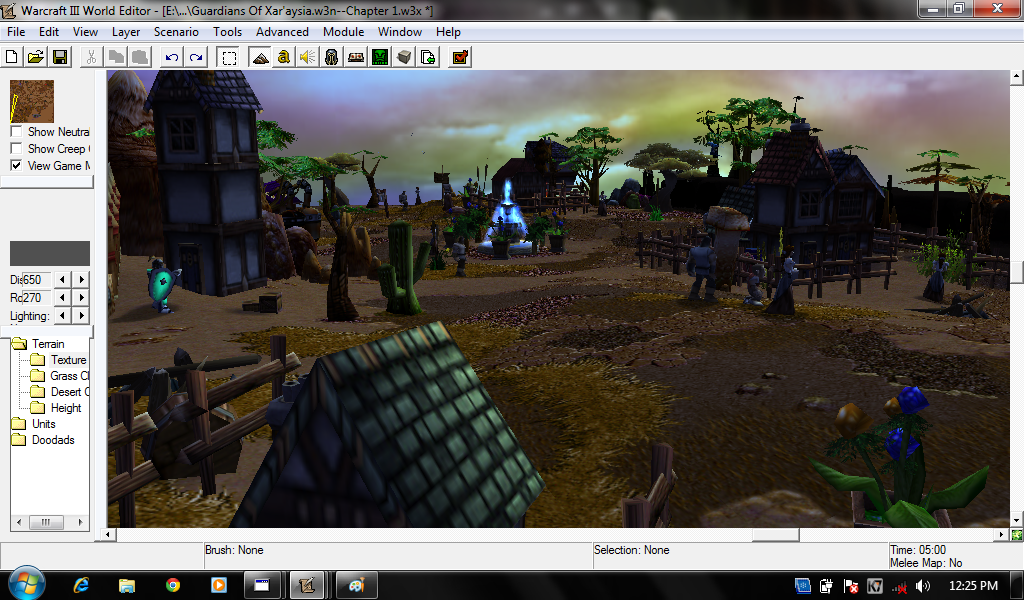The height and width of the screenshot is (600, 1024).
Task: Increase the Ro value with right arrow
Action: (82, 298)
